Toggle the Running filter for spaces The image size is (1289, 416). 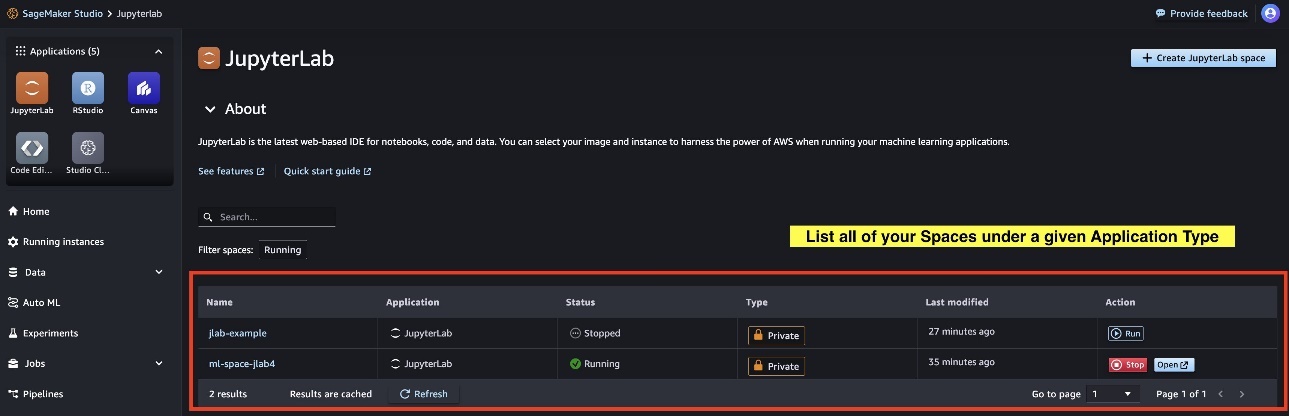coord(283,250)
